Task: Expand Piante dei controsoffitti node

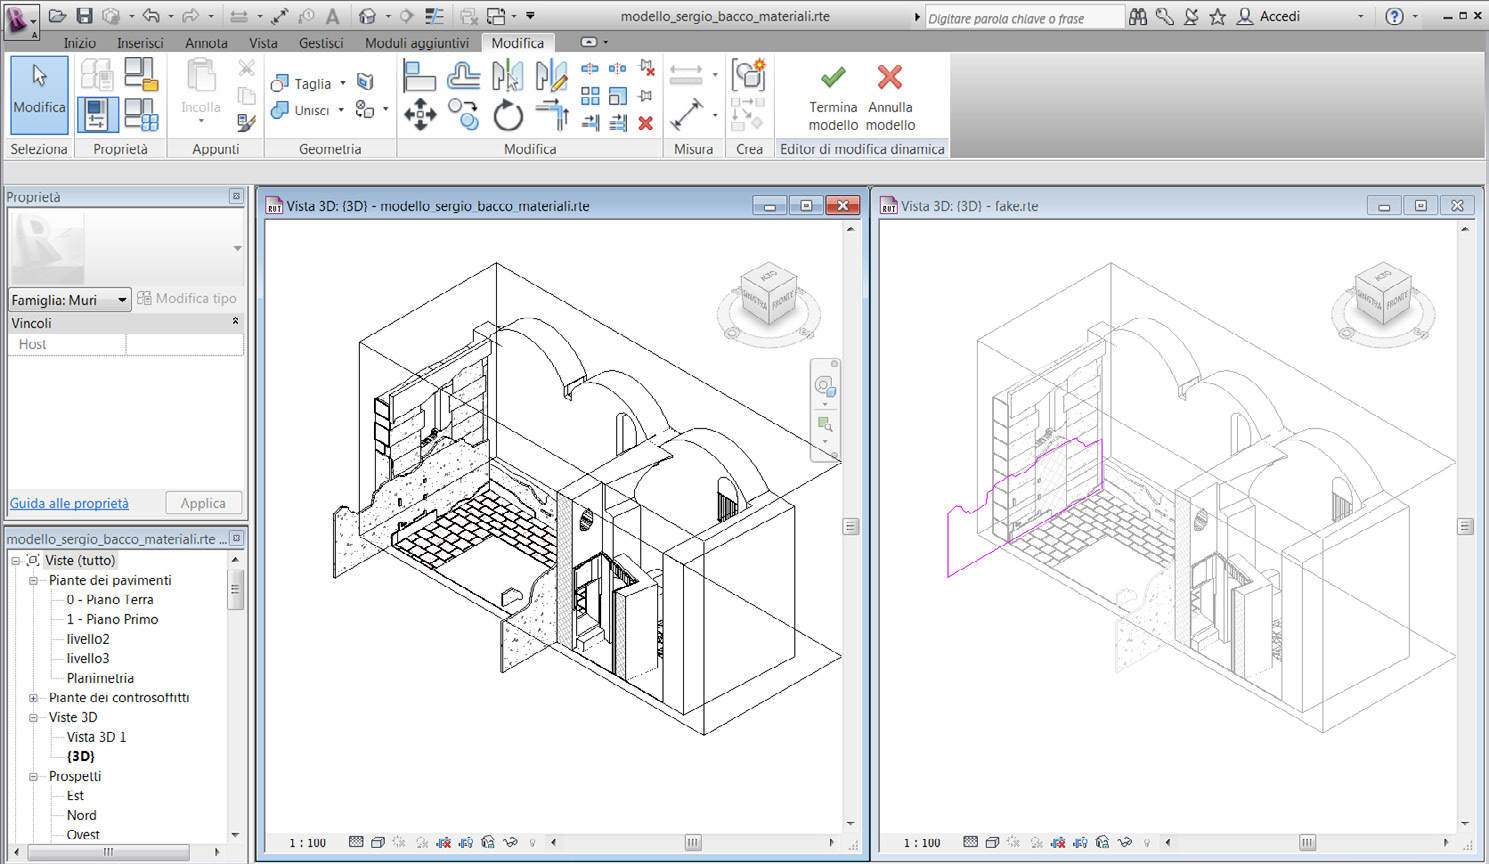Action: (x=34, y=698)
